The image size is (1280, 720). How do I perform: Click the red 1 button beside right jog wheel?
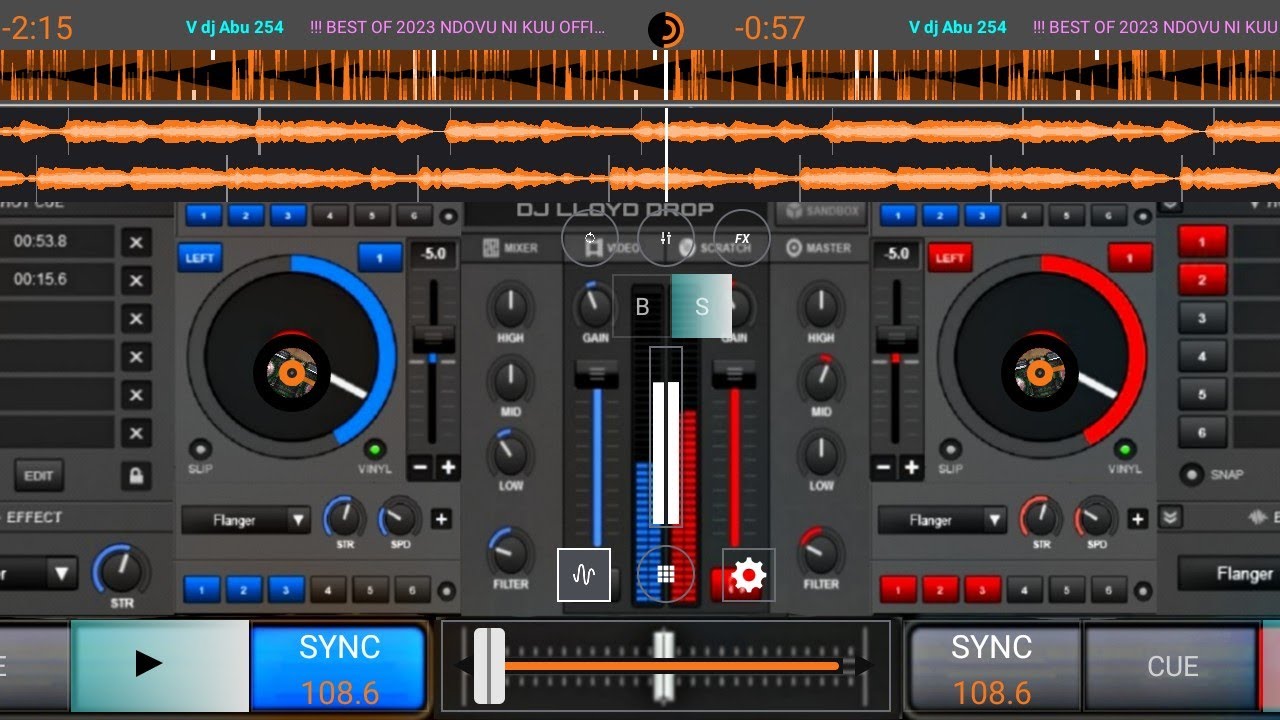click(x=1130, y=257)
